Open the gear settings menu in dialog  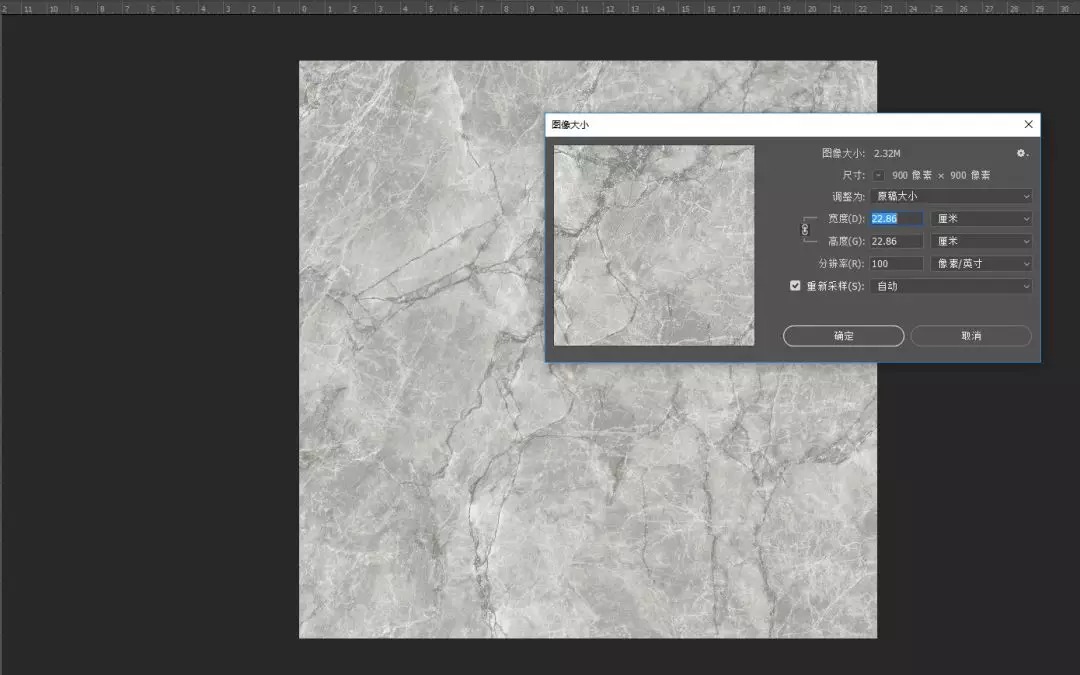pos(1021,153)
